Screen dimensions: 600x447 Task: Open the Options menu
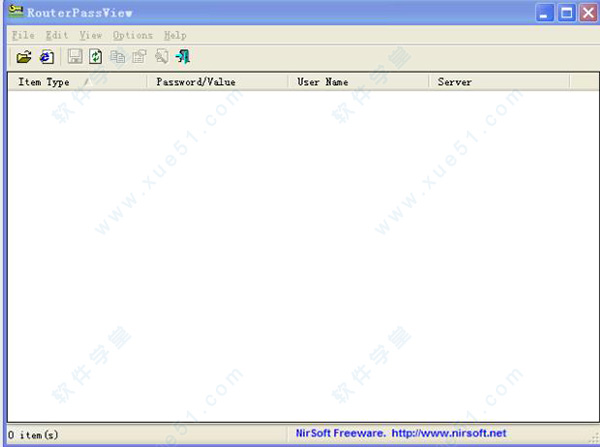point(133,35)
